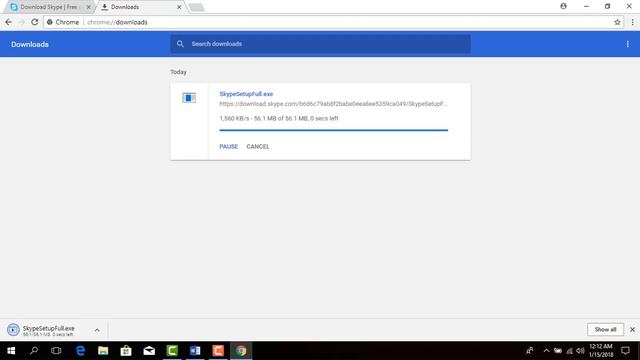
Task: Bookmark this page with the star icon
Action: click(x=617, y=22)
